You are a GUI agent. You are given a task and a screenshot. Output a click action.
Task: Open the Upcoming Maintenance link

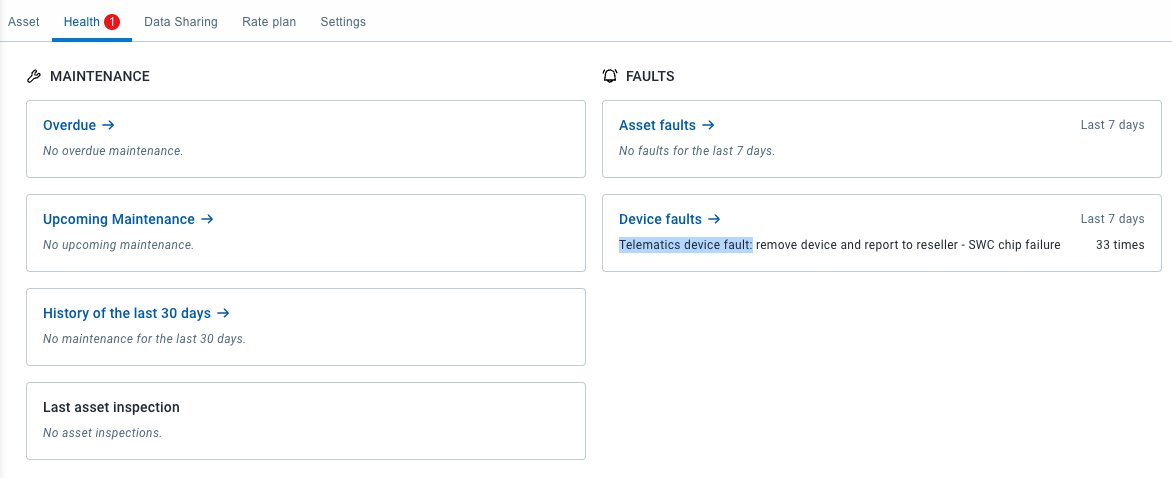[119, 219]
